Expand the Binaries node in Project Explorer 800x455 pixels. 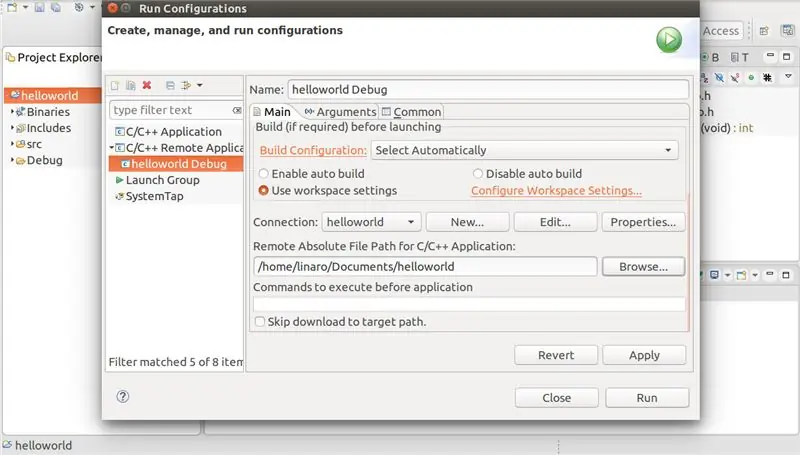(x=12, y=111)
